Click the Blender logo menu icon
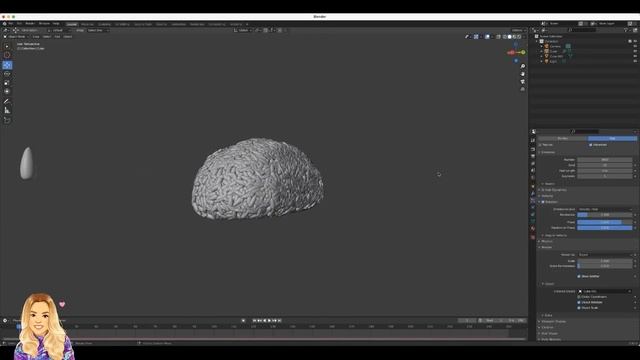This screenshot has width=640, height=360. [4, 24]
